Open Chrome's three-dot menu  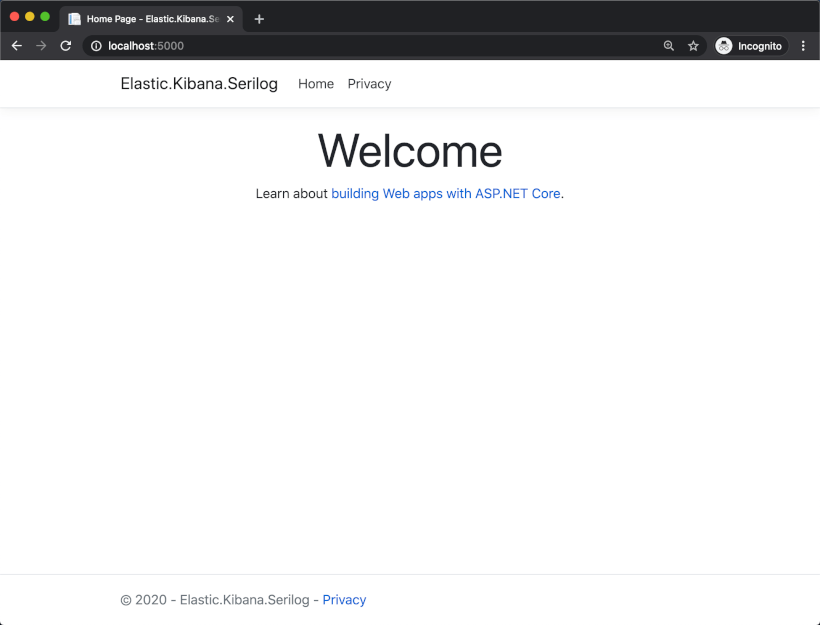click(x=803, y=46)
